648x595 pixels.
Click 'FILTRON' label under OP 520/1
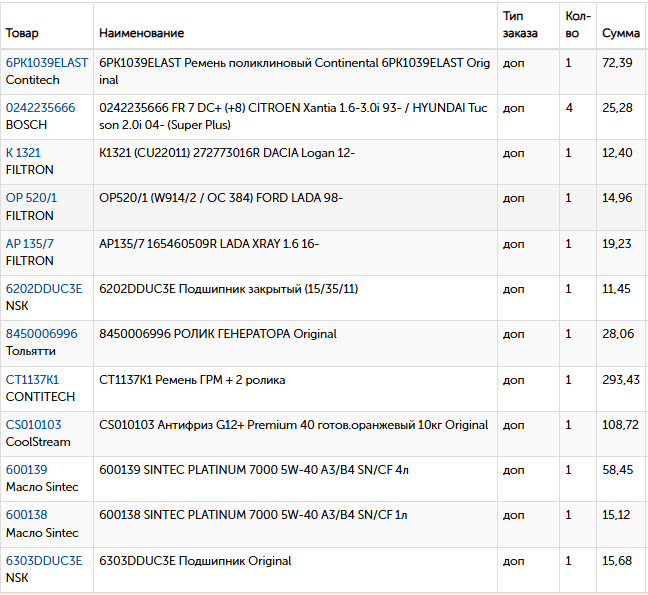(x=30, y=216)
